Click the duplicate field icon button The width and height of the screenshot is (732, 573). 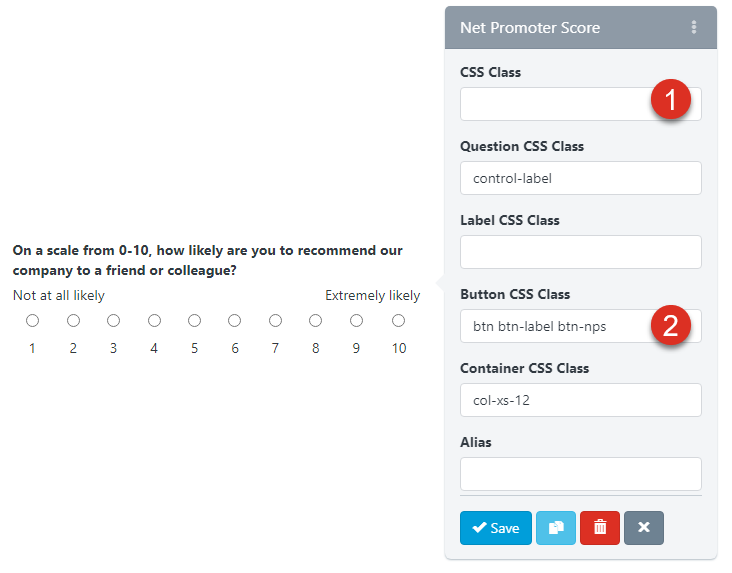point(556,527)
